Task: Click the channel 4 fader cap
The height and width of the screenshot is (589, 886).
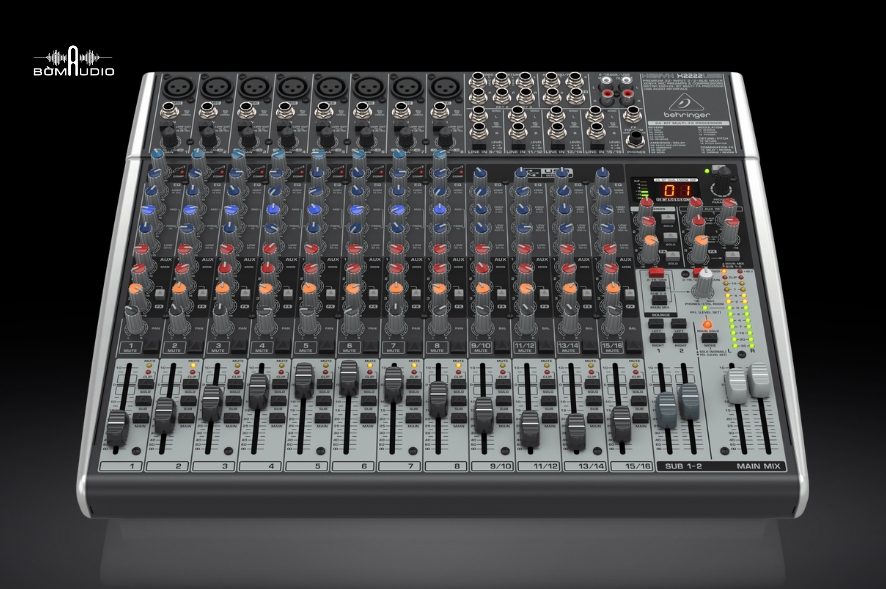Action: coord(258,390)
